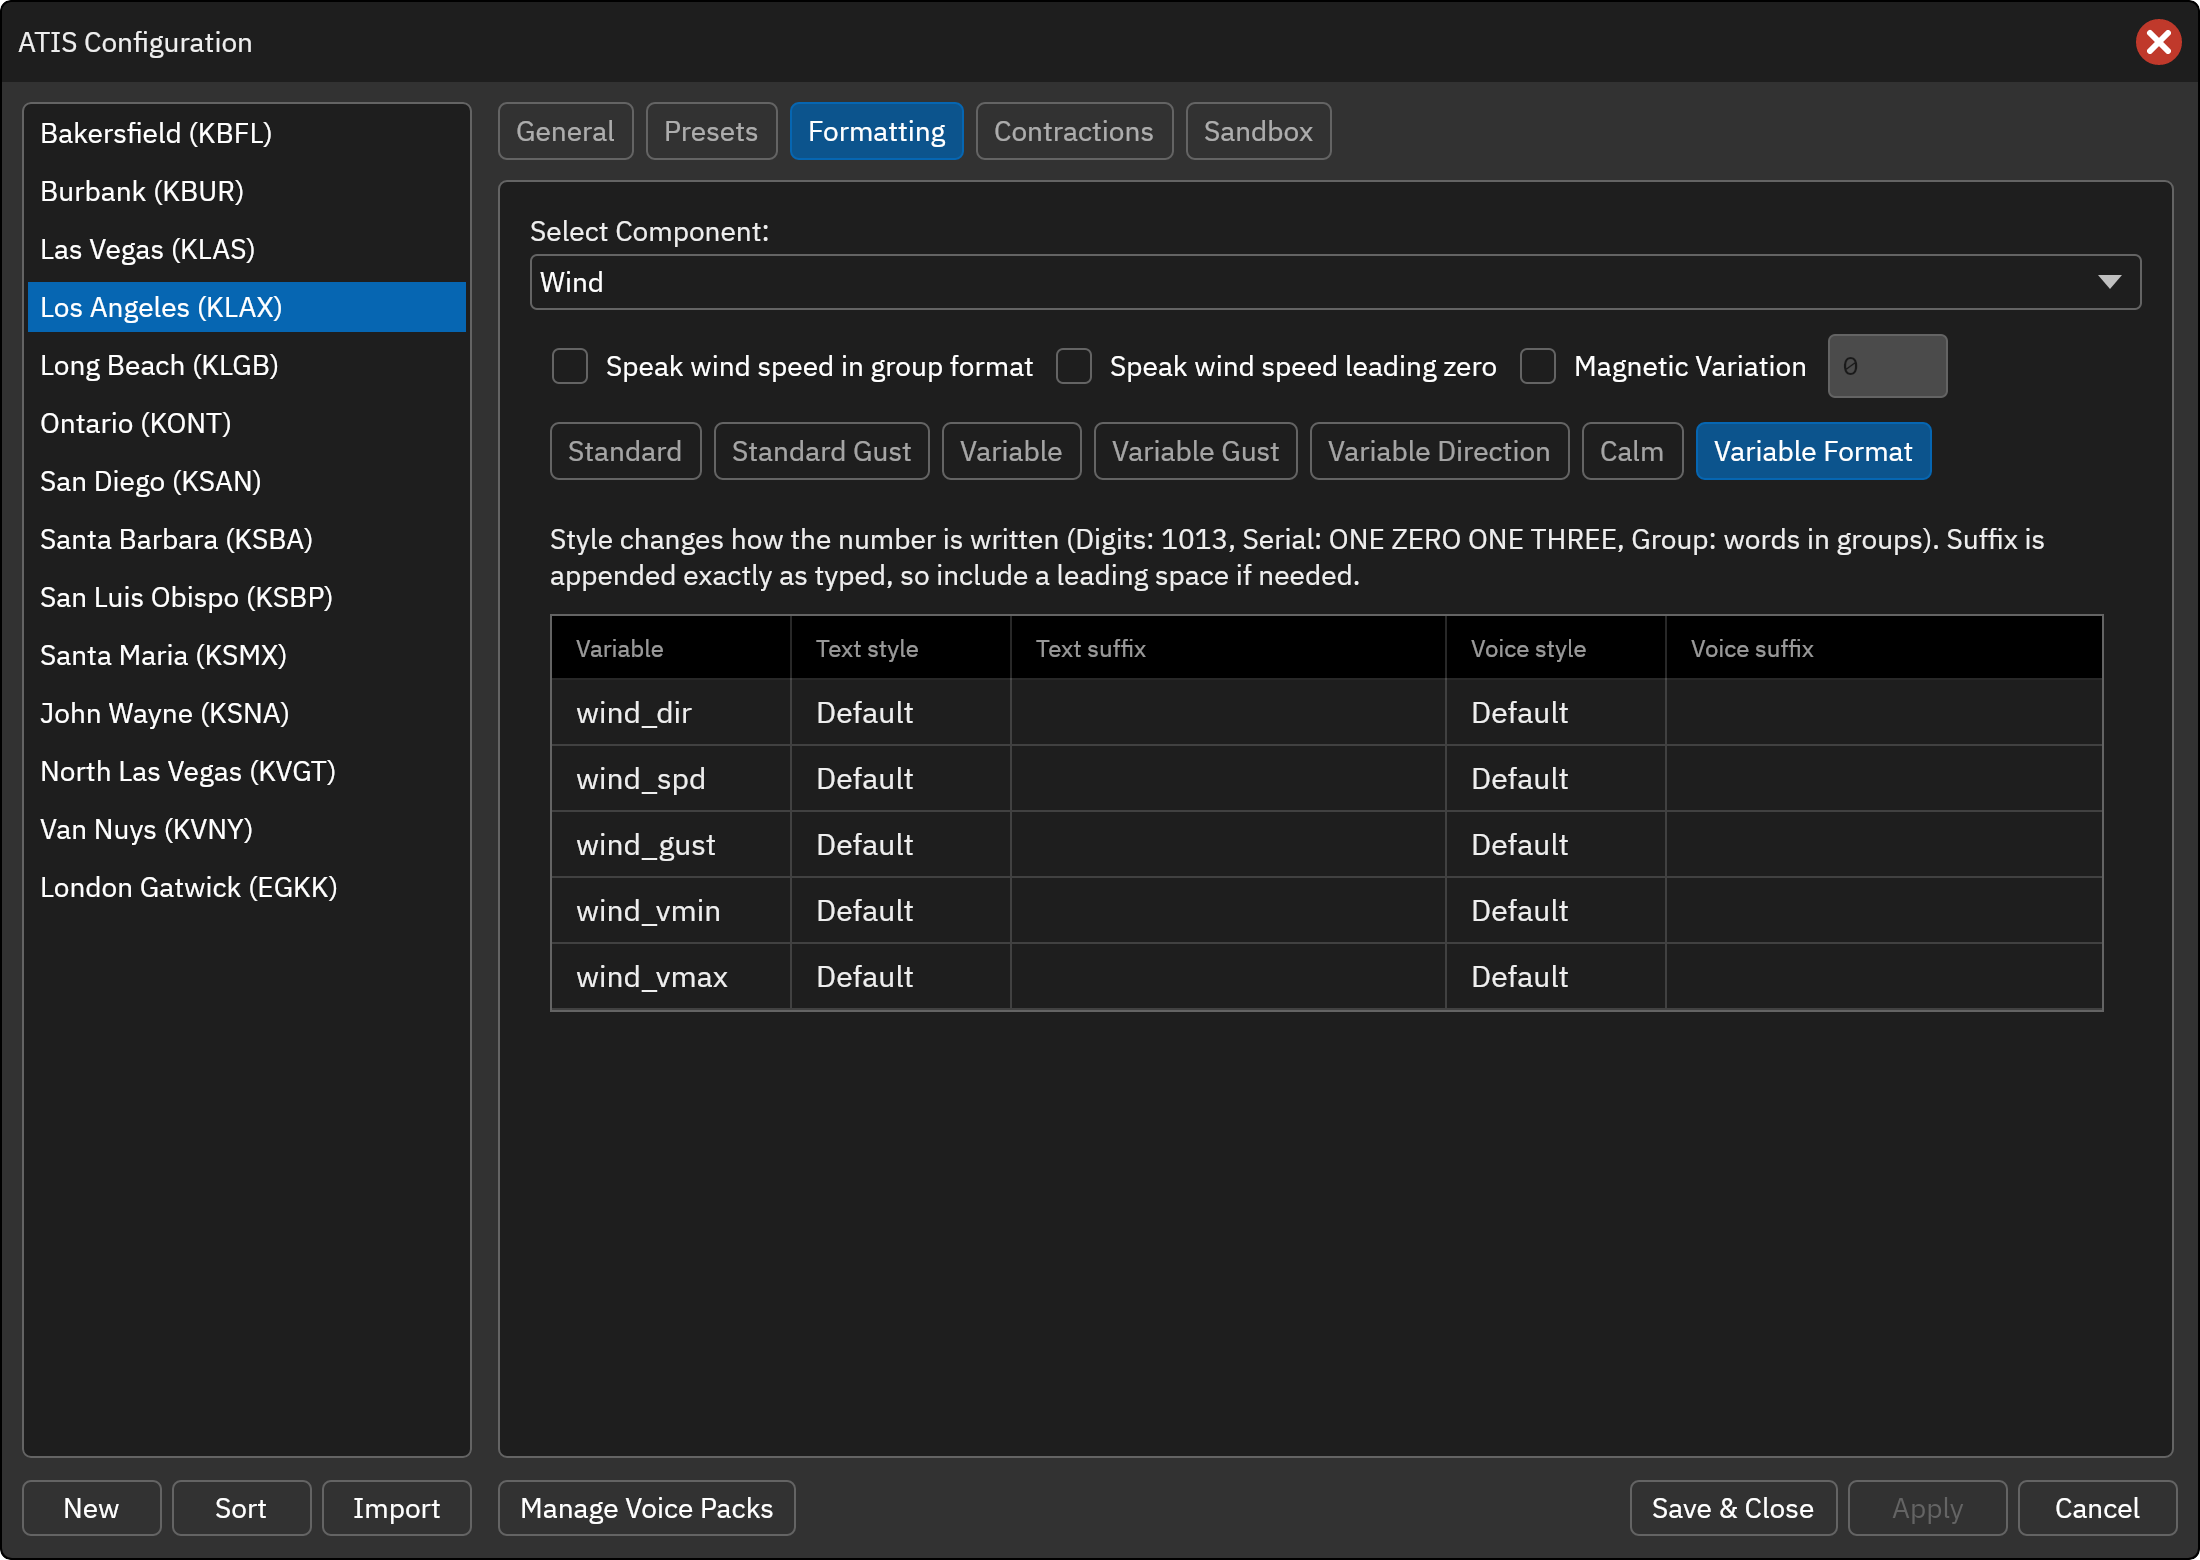Select San Diego (KSAN) station

[247, 481]
